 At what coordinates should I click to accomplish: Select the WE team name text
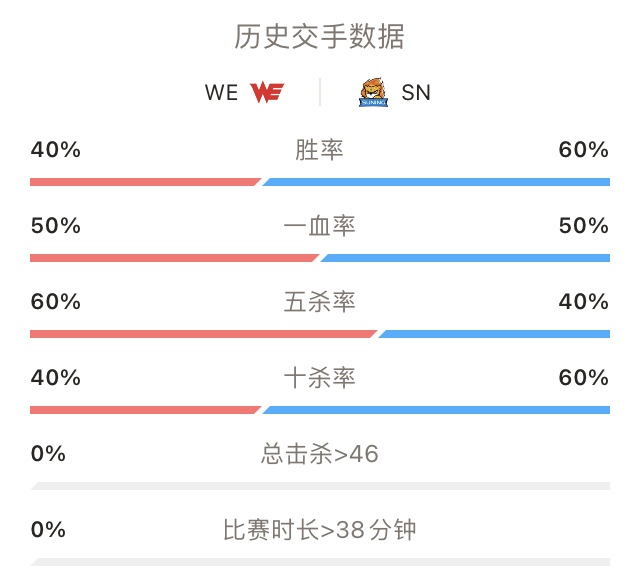tap(221, 93)
